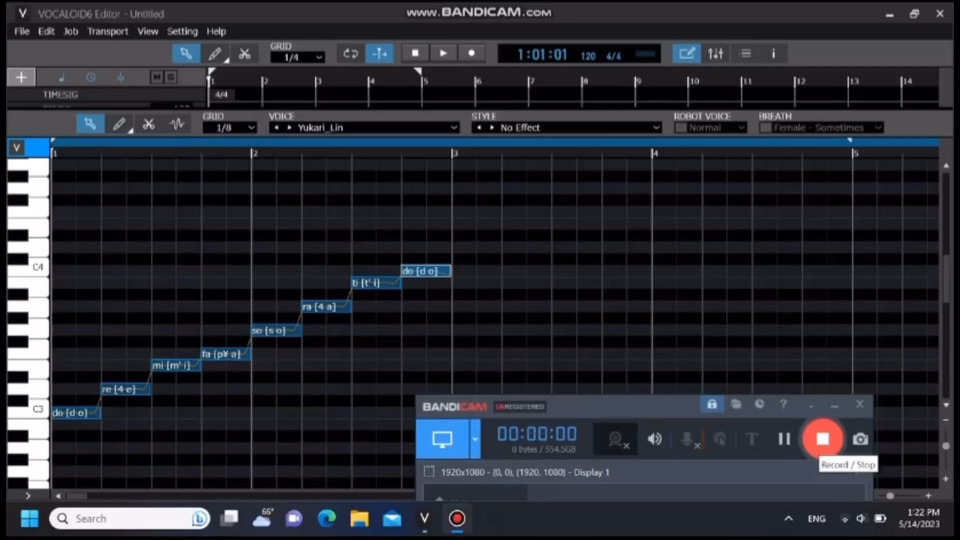Play the song in VOCALOID transport
The width and height of the screenshot is (960, 540).
point(443,53)
